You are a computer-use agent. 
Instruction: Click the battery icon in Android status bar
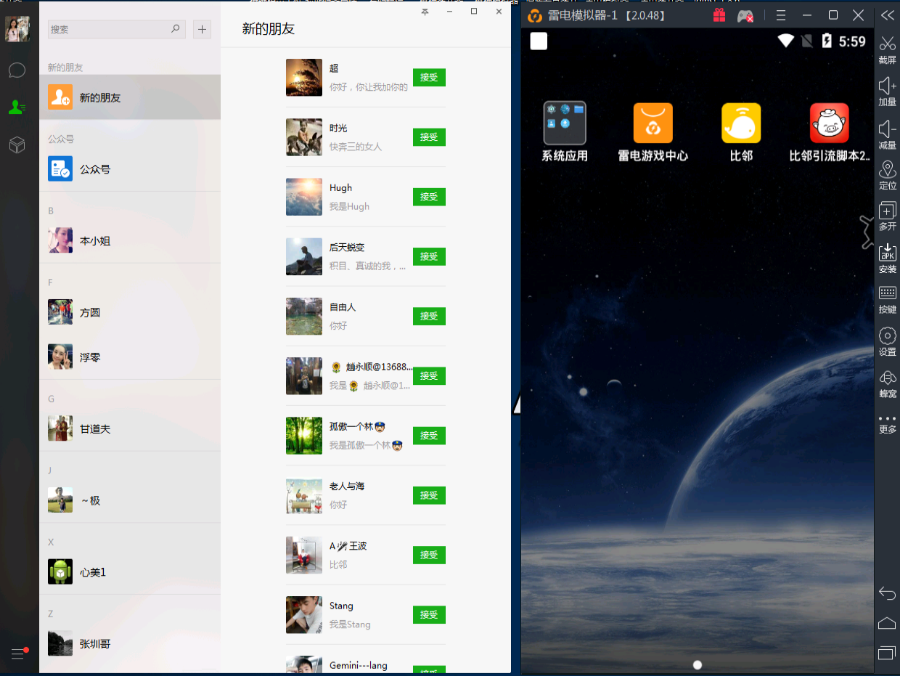(827, 41)
